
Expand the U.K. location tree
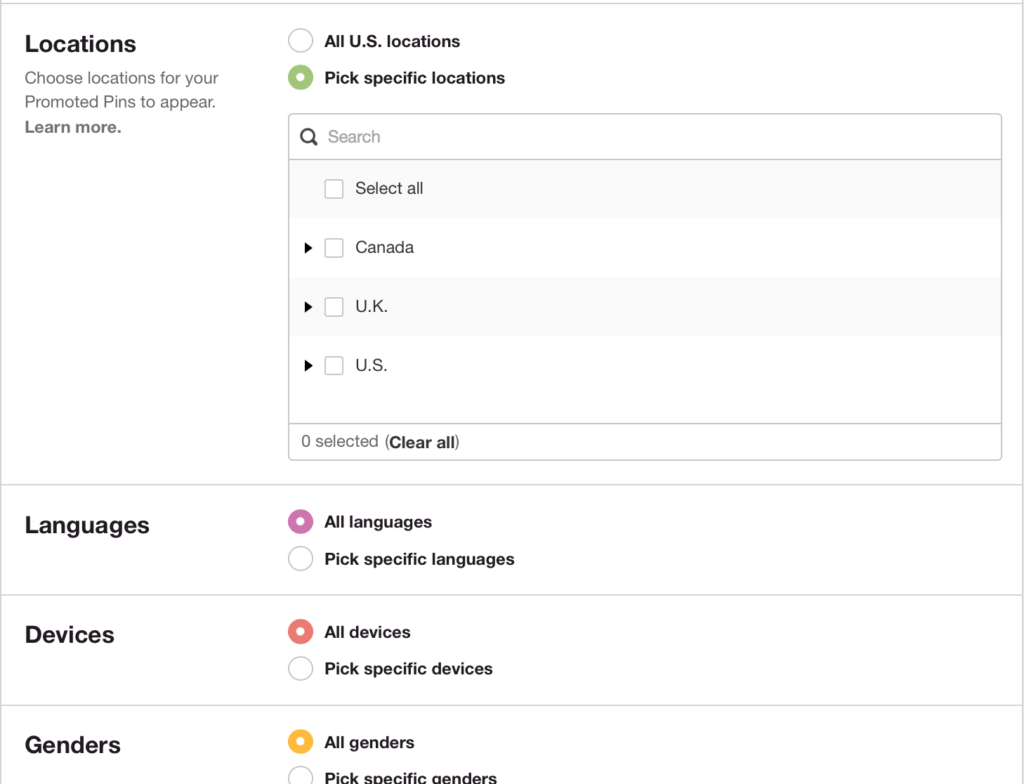coord(308,306)
